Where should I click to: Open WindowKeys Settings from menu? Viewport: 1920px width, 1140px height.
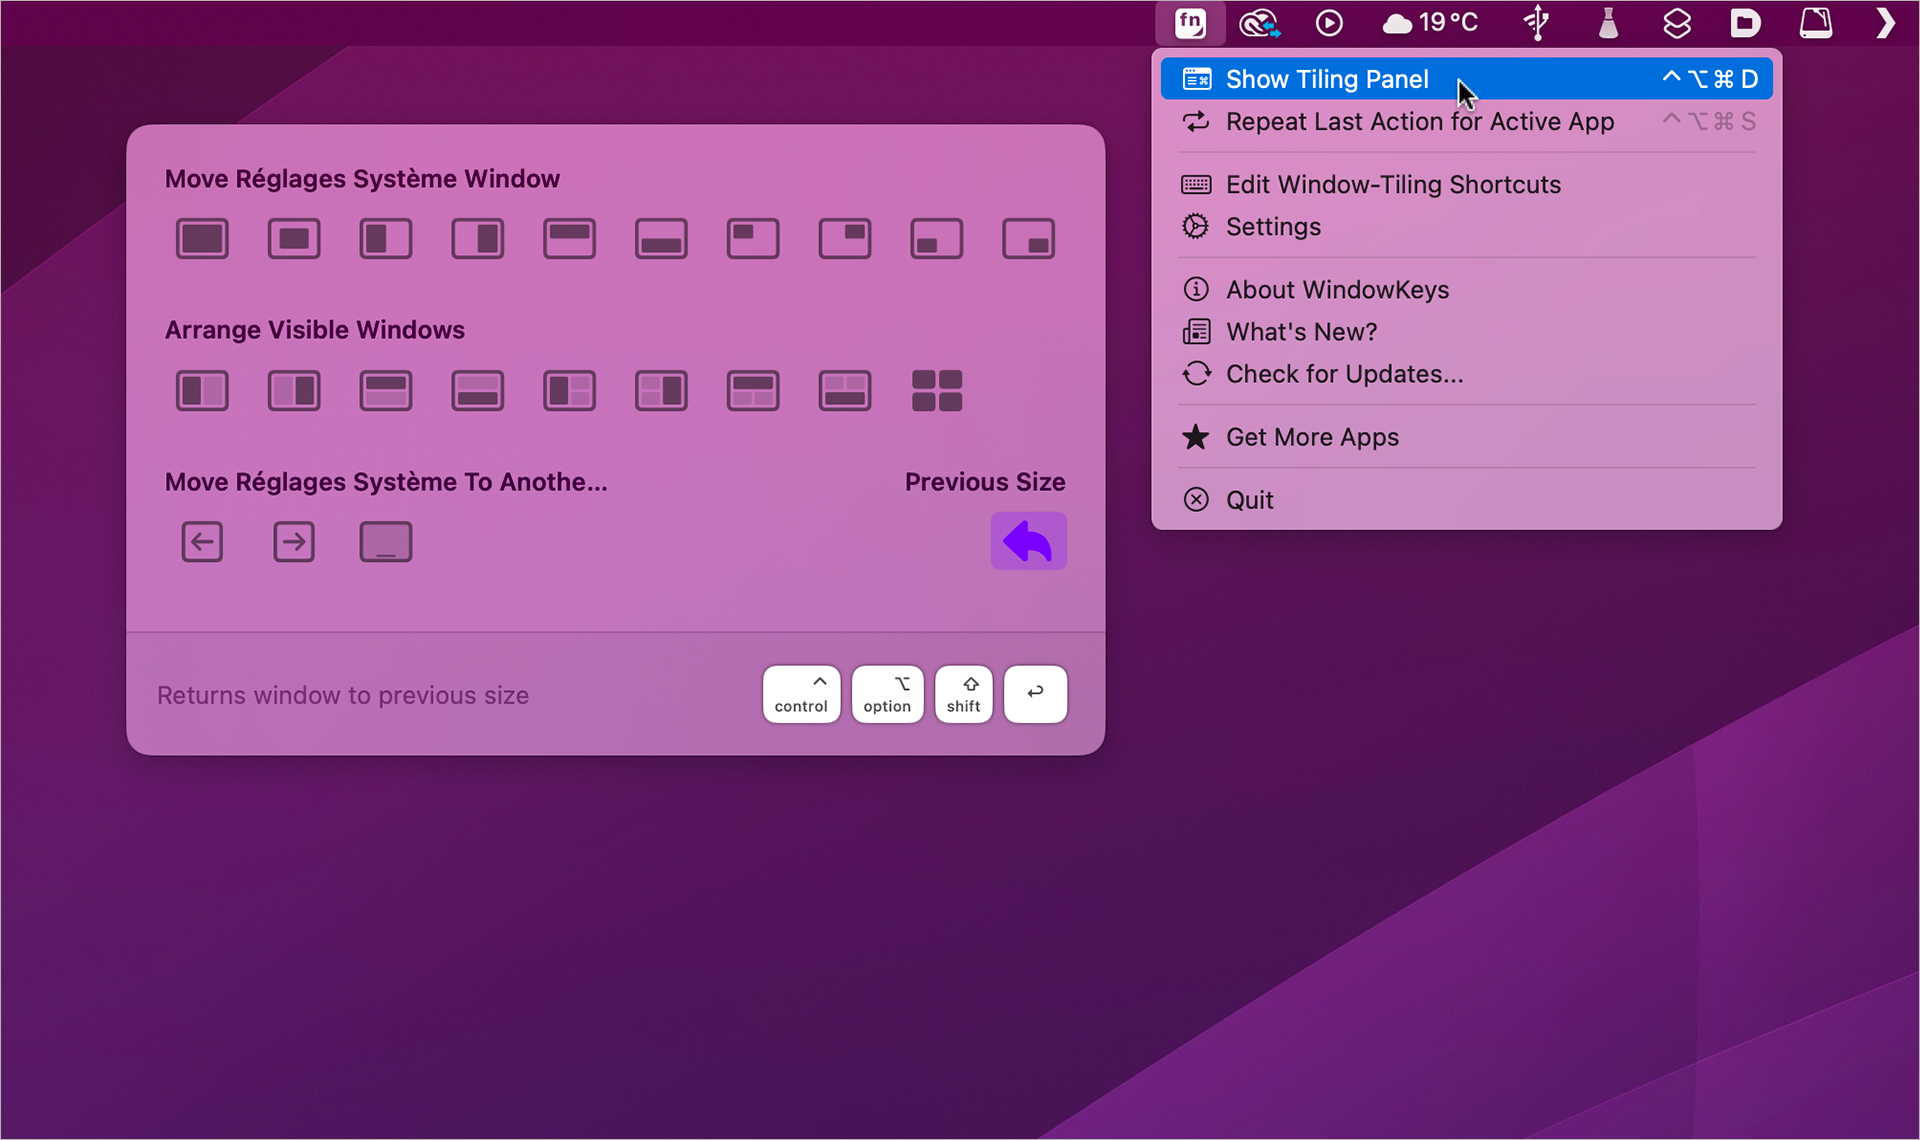tap(1466, 227)
